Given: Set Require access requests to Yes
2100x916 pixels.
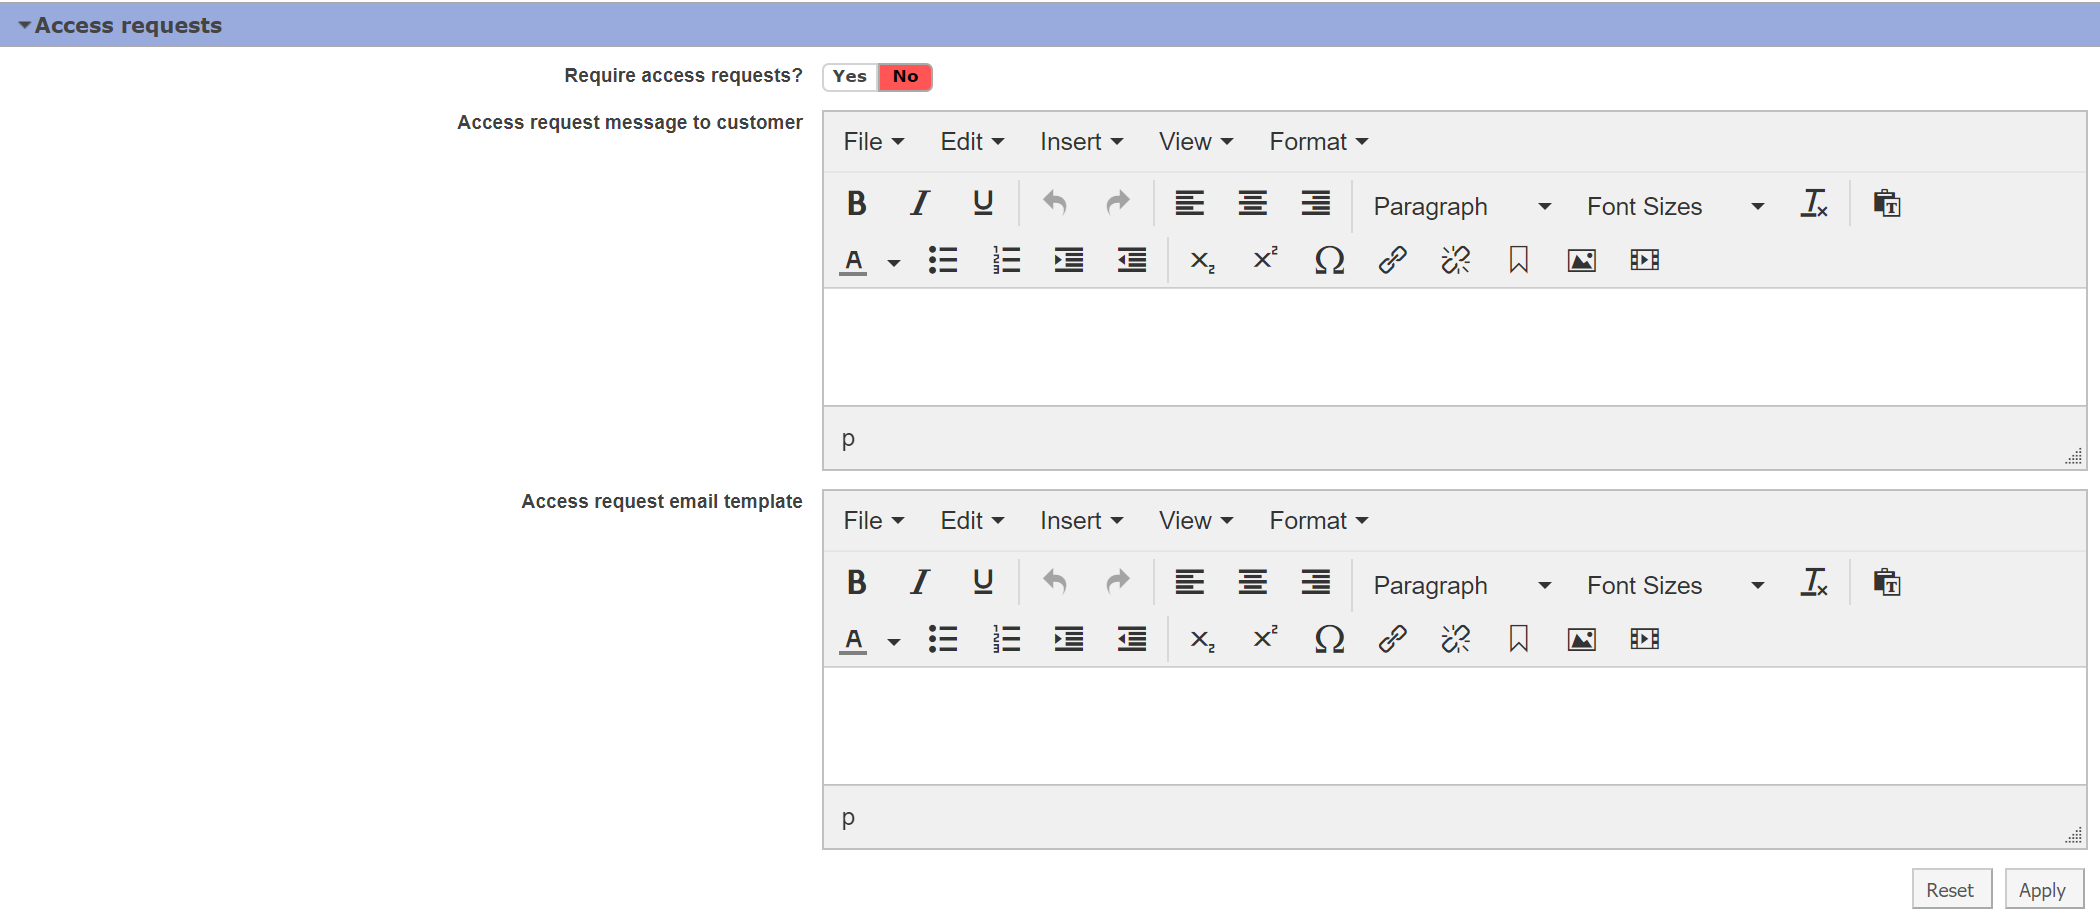Looking at the screenshot, I should [x=850, y=77].
